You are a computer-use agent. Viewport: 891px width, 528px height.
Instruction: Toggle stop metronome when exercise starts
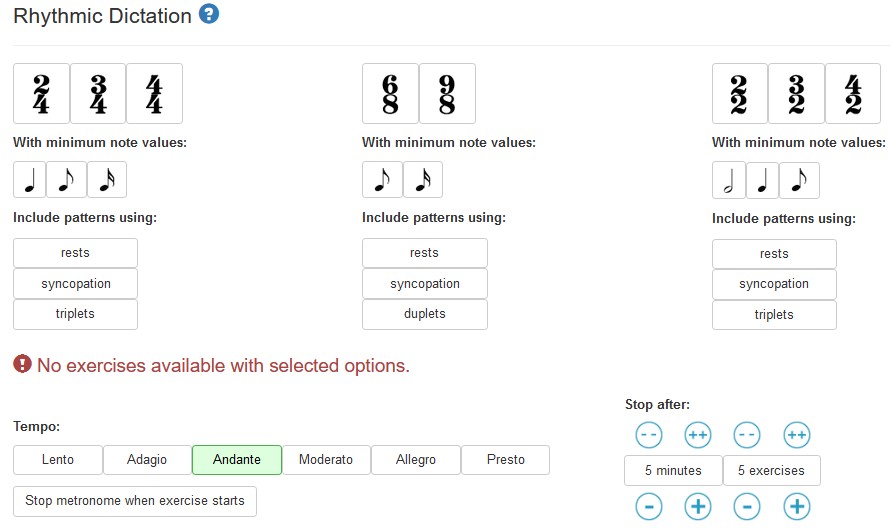coord(135,501)
